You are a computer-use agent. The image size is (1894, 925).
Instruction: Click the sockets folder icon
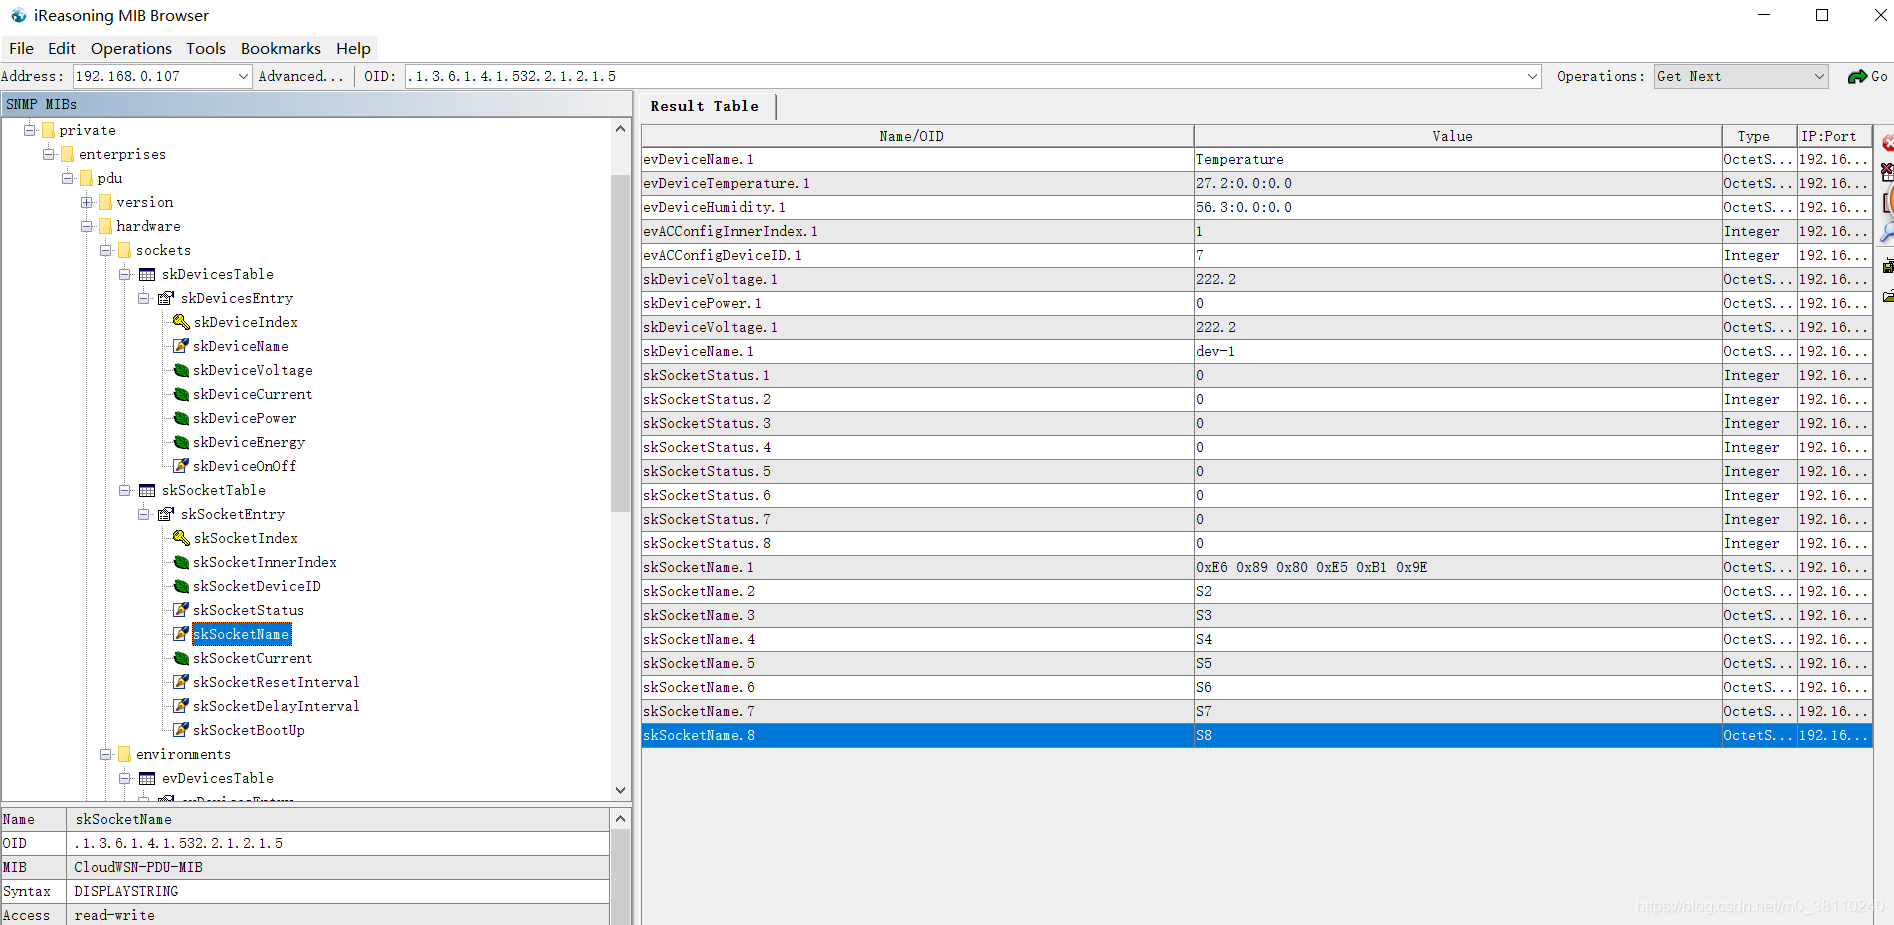click(x=124, y=250)
